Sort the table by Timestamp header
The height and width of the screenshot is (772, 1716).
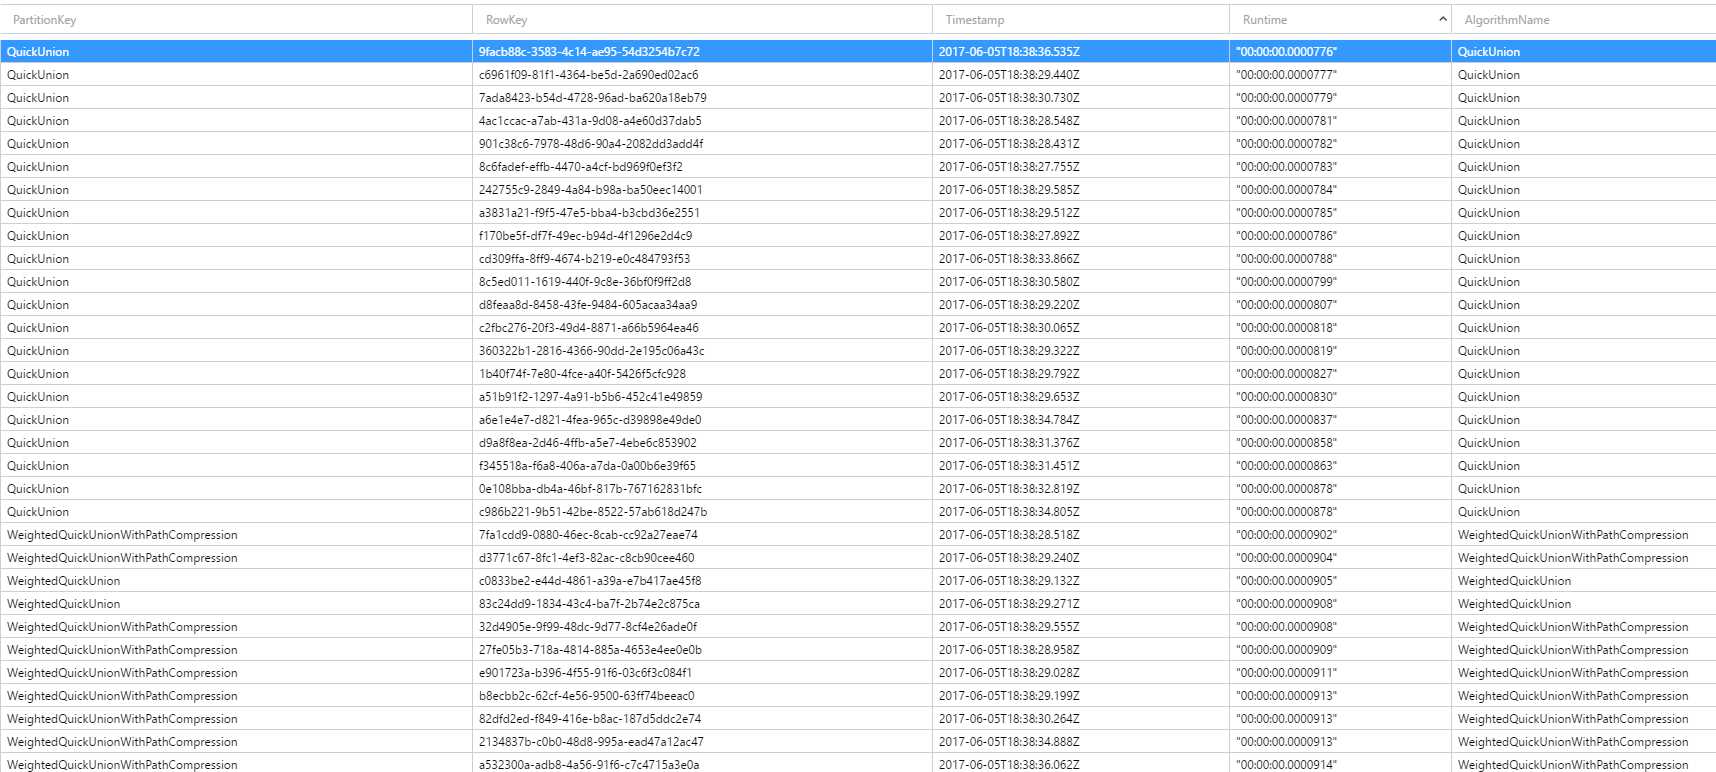coord(974,20)
